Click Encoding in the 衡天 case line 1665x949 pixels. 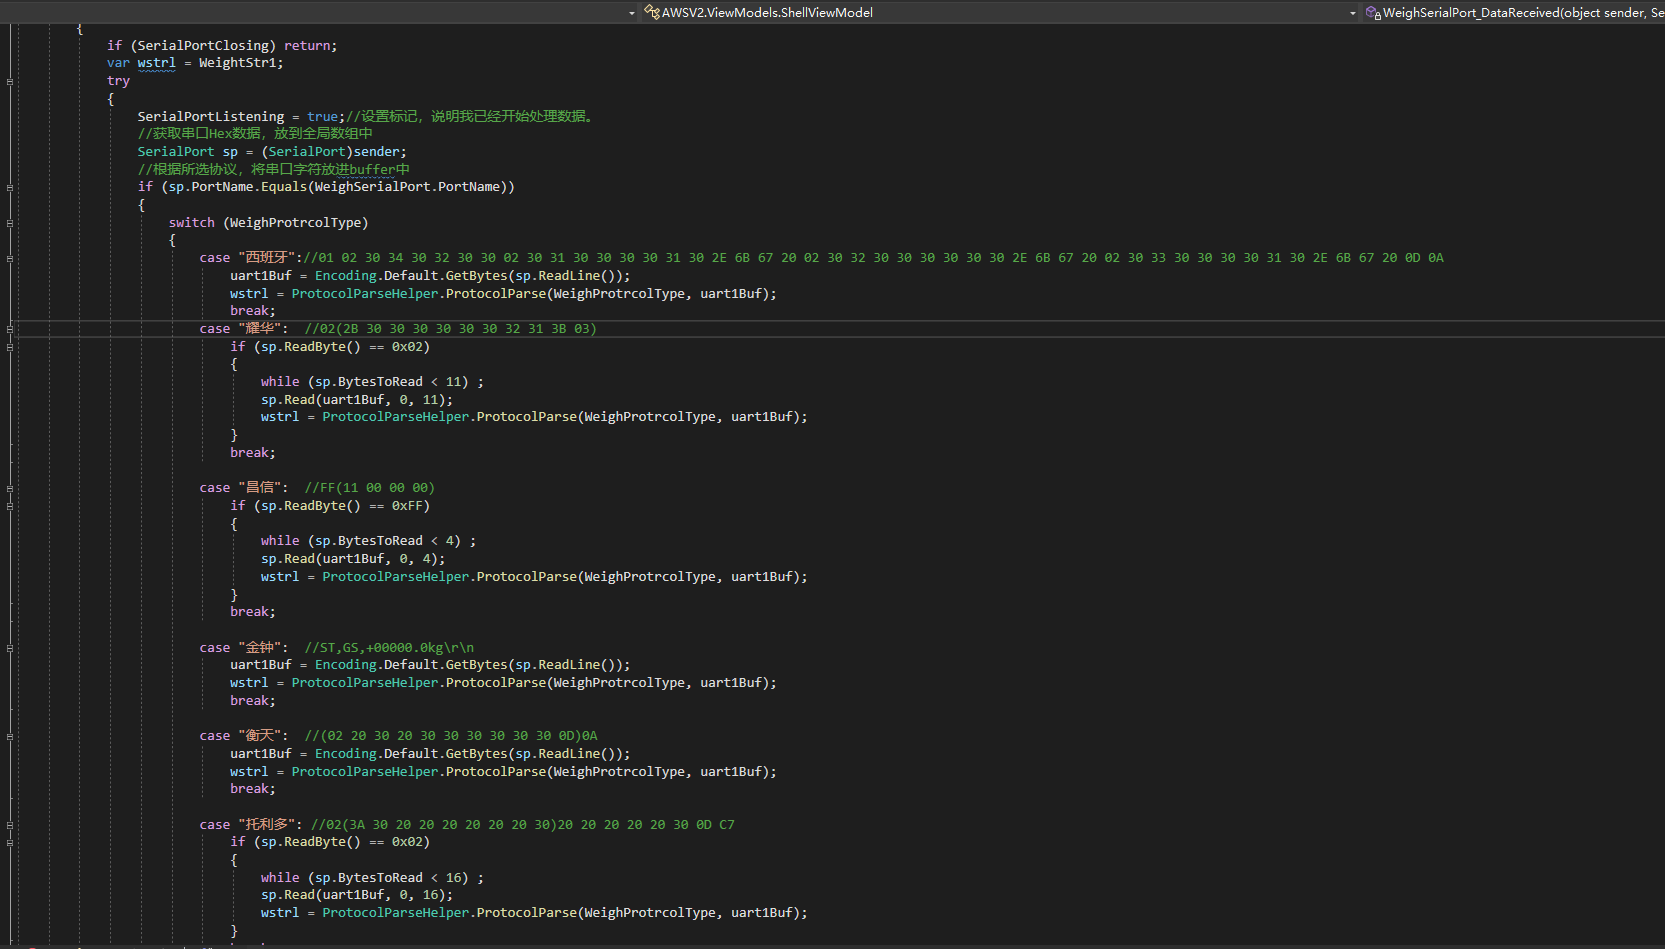point(346,754)
